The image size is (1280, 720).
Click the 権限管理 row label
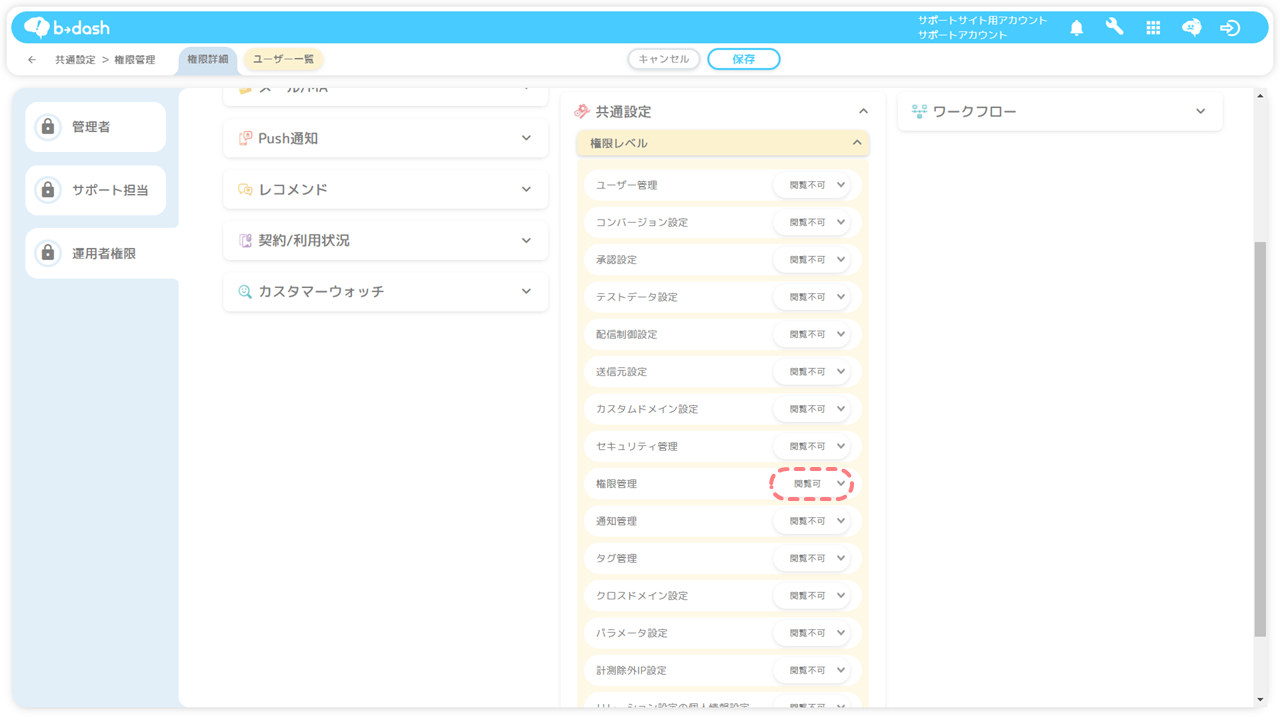tap(616, 484)
